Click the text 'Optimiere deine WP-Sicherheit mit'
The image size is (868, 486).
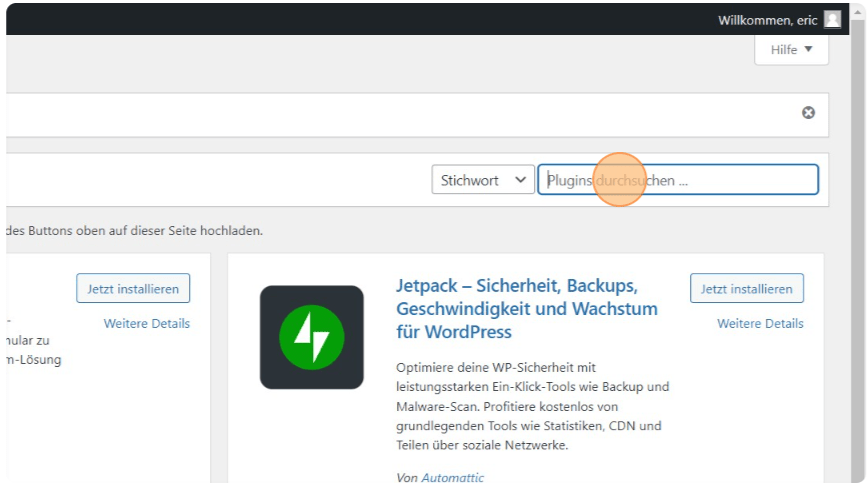point(496,368)
